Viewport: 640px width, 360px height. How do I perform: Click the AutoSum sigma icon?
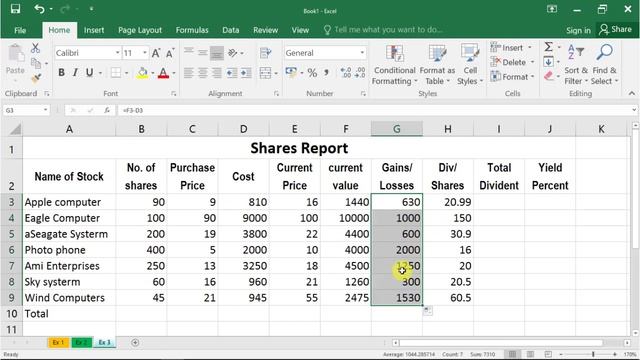coord(549,47)
